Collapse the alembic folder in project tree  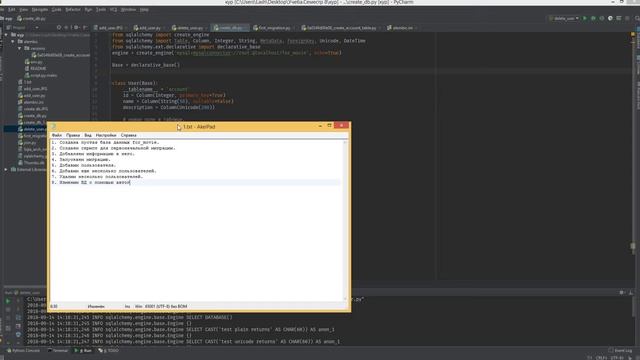tap(13, 42)
